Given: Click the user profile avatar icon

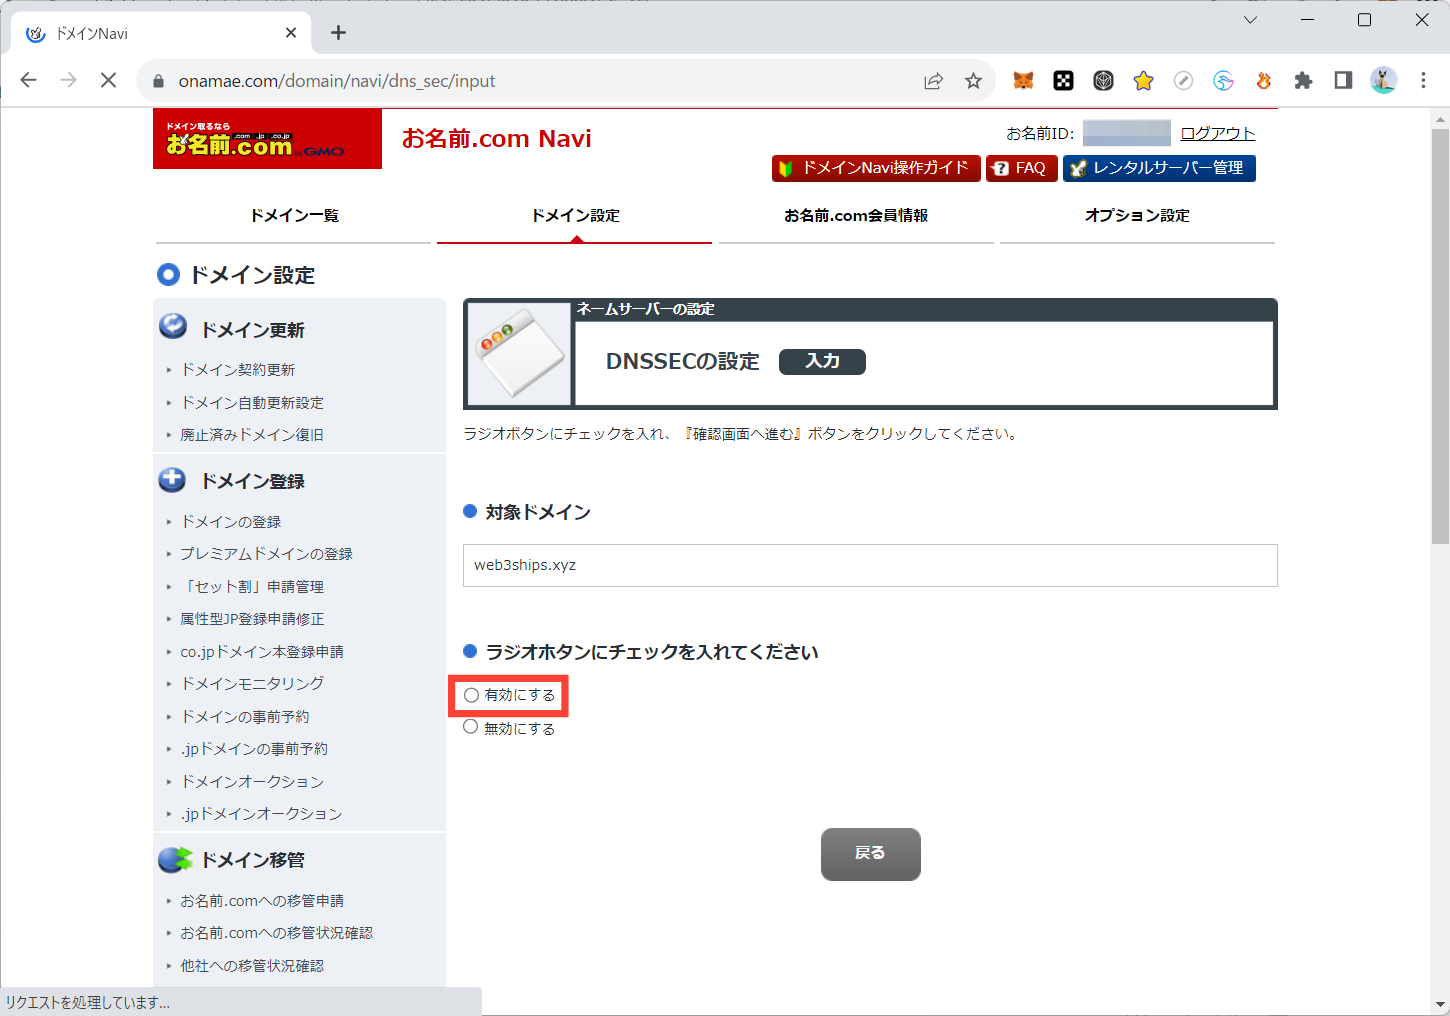Looking at the screenshot, I should 1383,81.
